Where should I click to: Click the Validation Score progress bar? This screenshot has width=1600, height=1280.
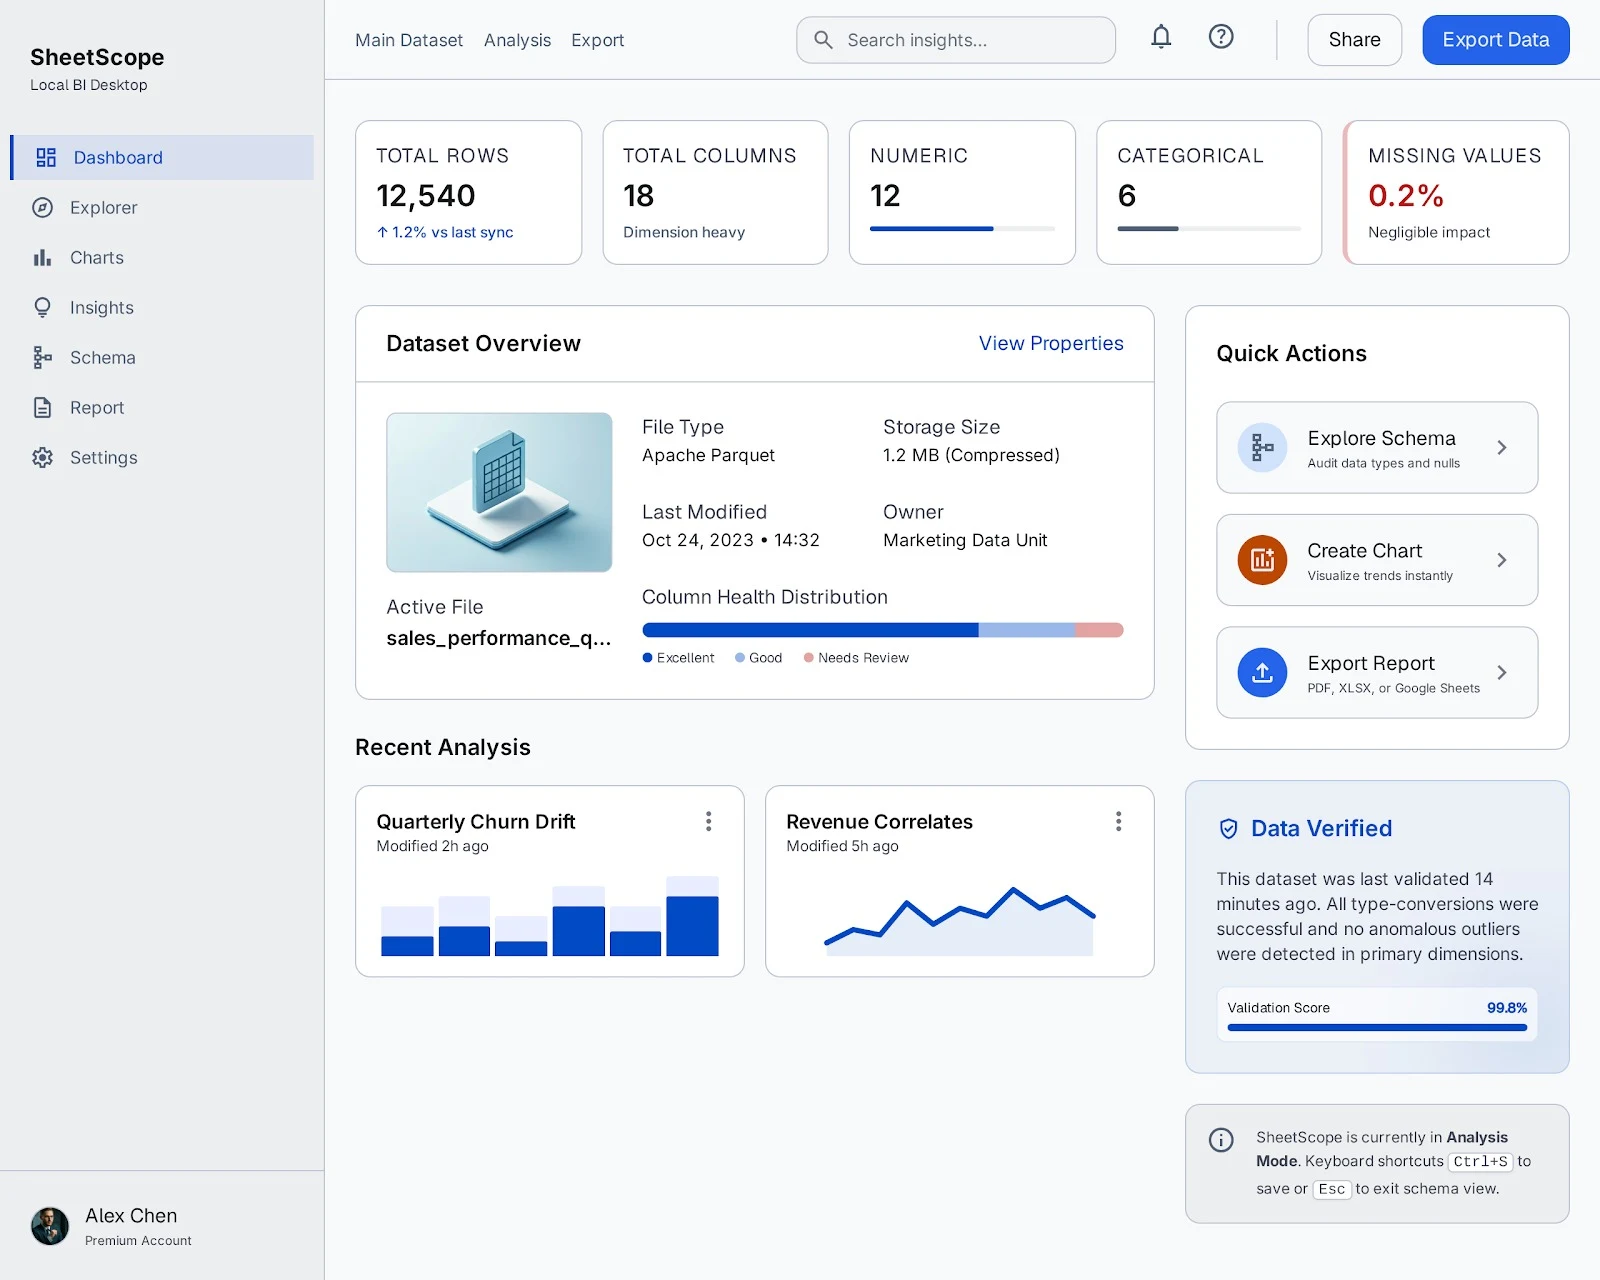1377,1027
